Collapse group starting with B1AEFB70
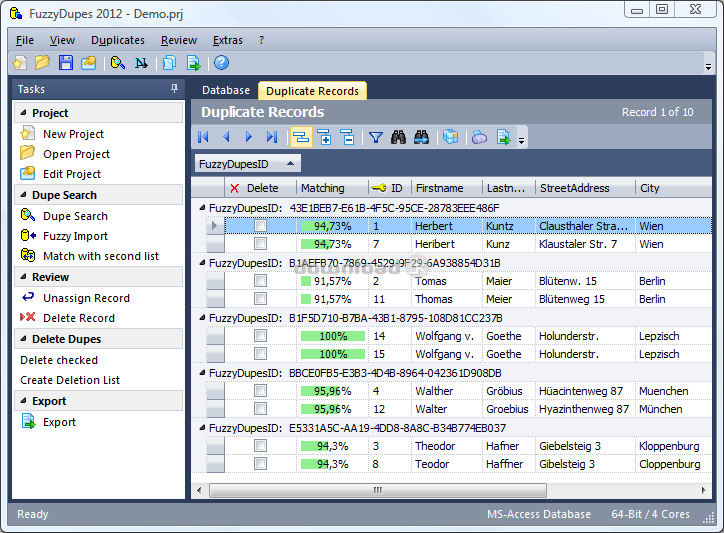 (x=202, y=263)
